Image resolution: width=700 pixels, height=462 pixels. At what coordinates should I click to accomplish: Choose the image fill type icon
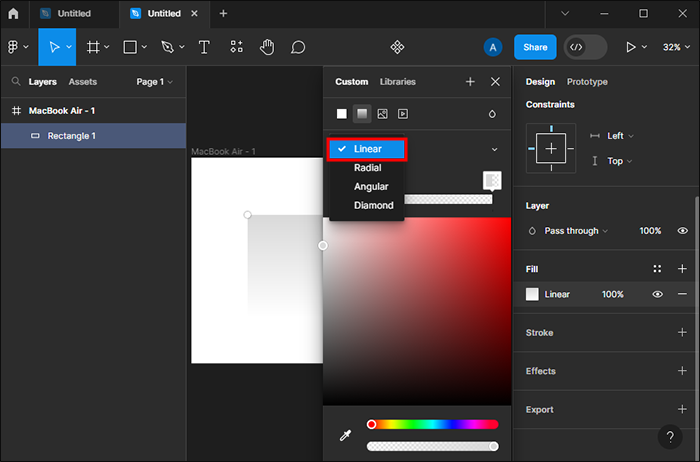pos(382,114)
